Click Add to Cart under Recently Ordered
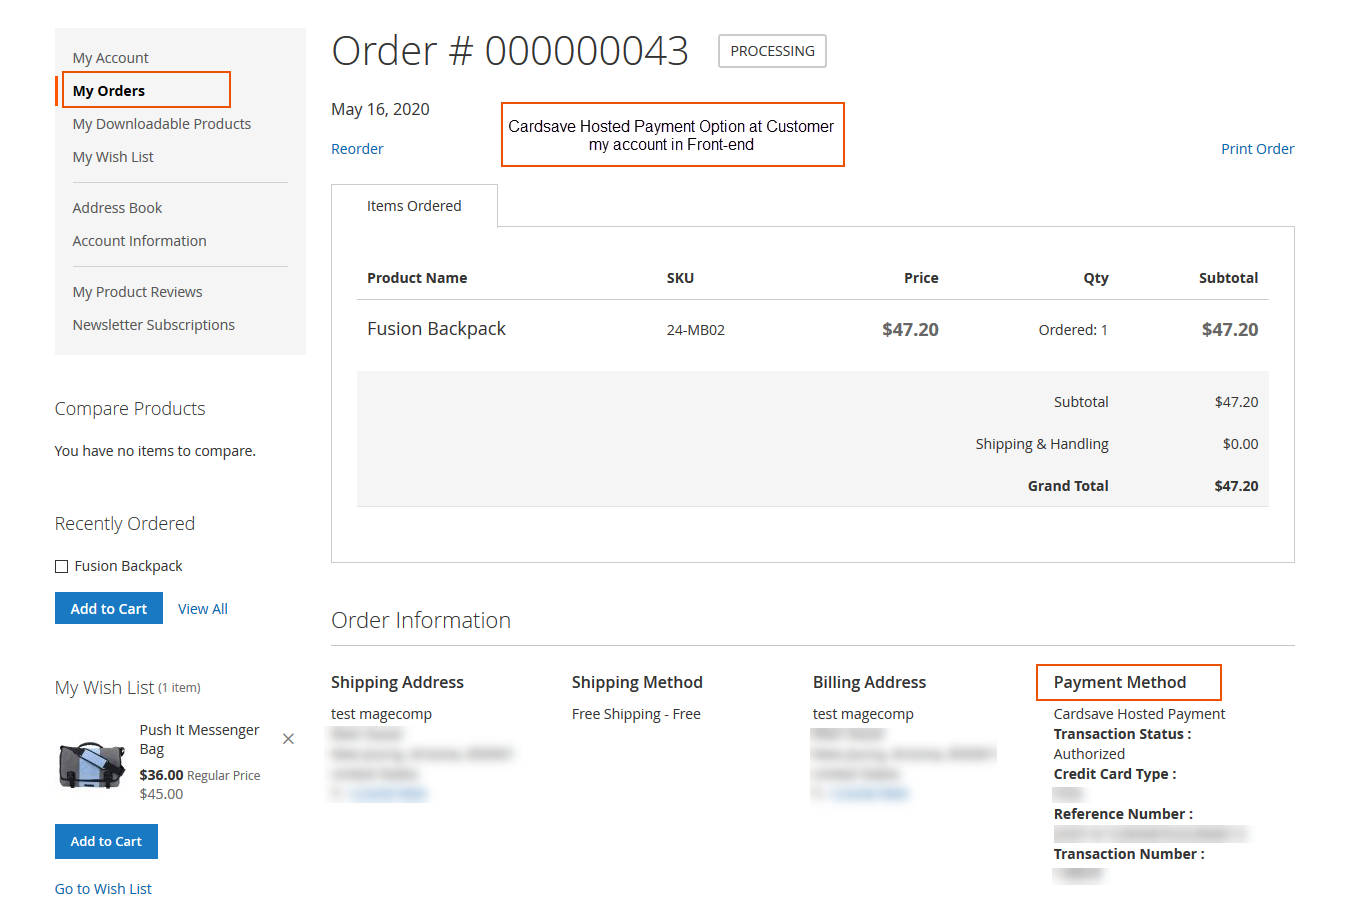This screenshot has height=917, width=1345. click(x=108, y=608)
